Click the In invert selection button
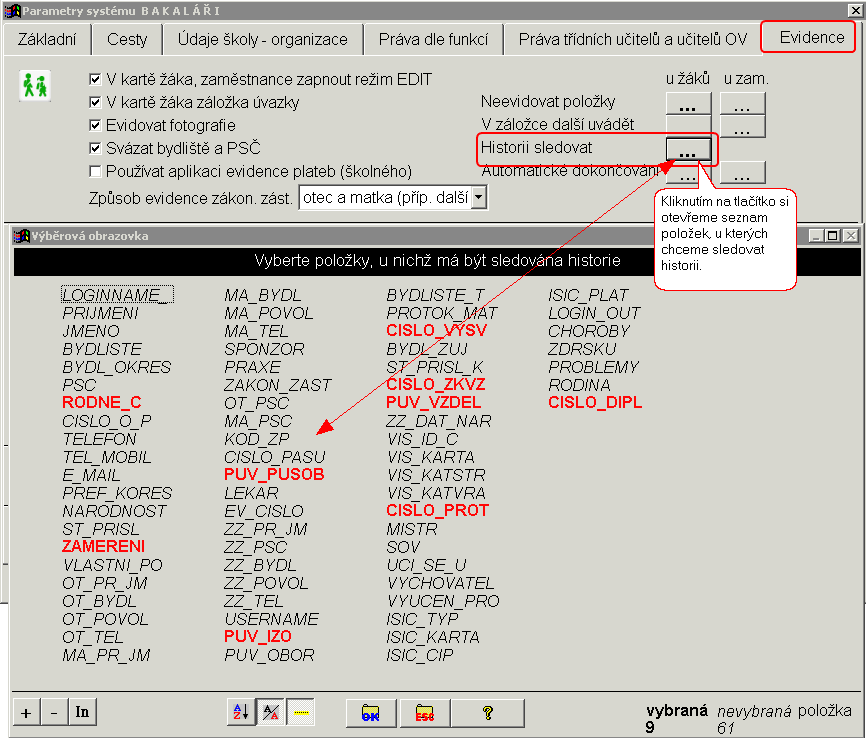 82,711
